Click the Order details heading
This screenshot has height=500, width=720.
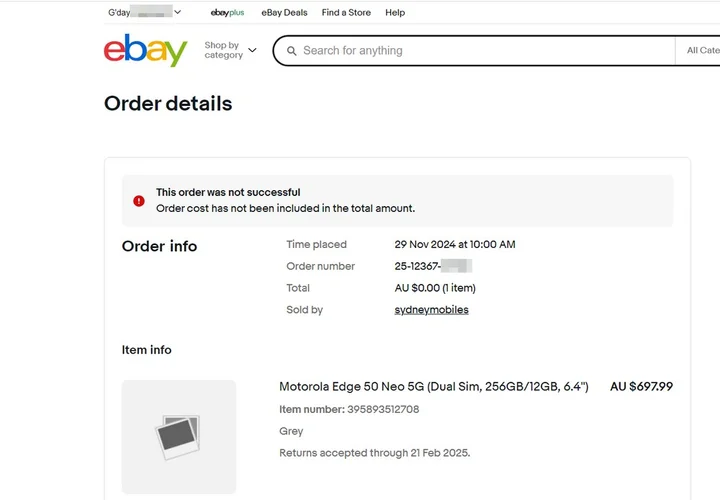[168, 104]
